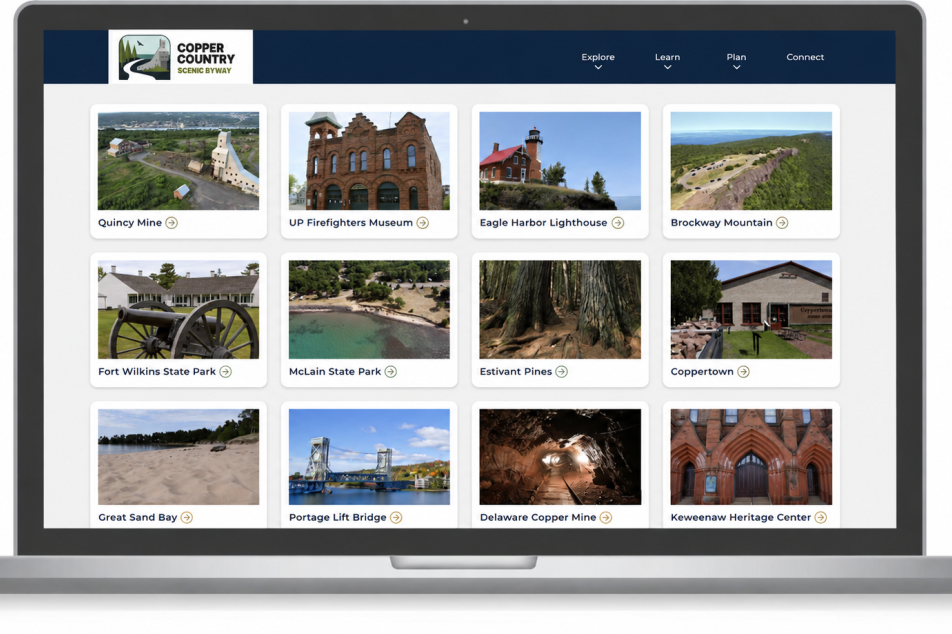The height and width of the screenshot is (634, 952).
Task: Click the Copper Country Scenic Byway logo
Action: pos(180,56)
